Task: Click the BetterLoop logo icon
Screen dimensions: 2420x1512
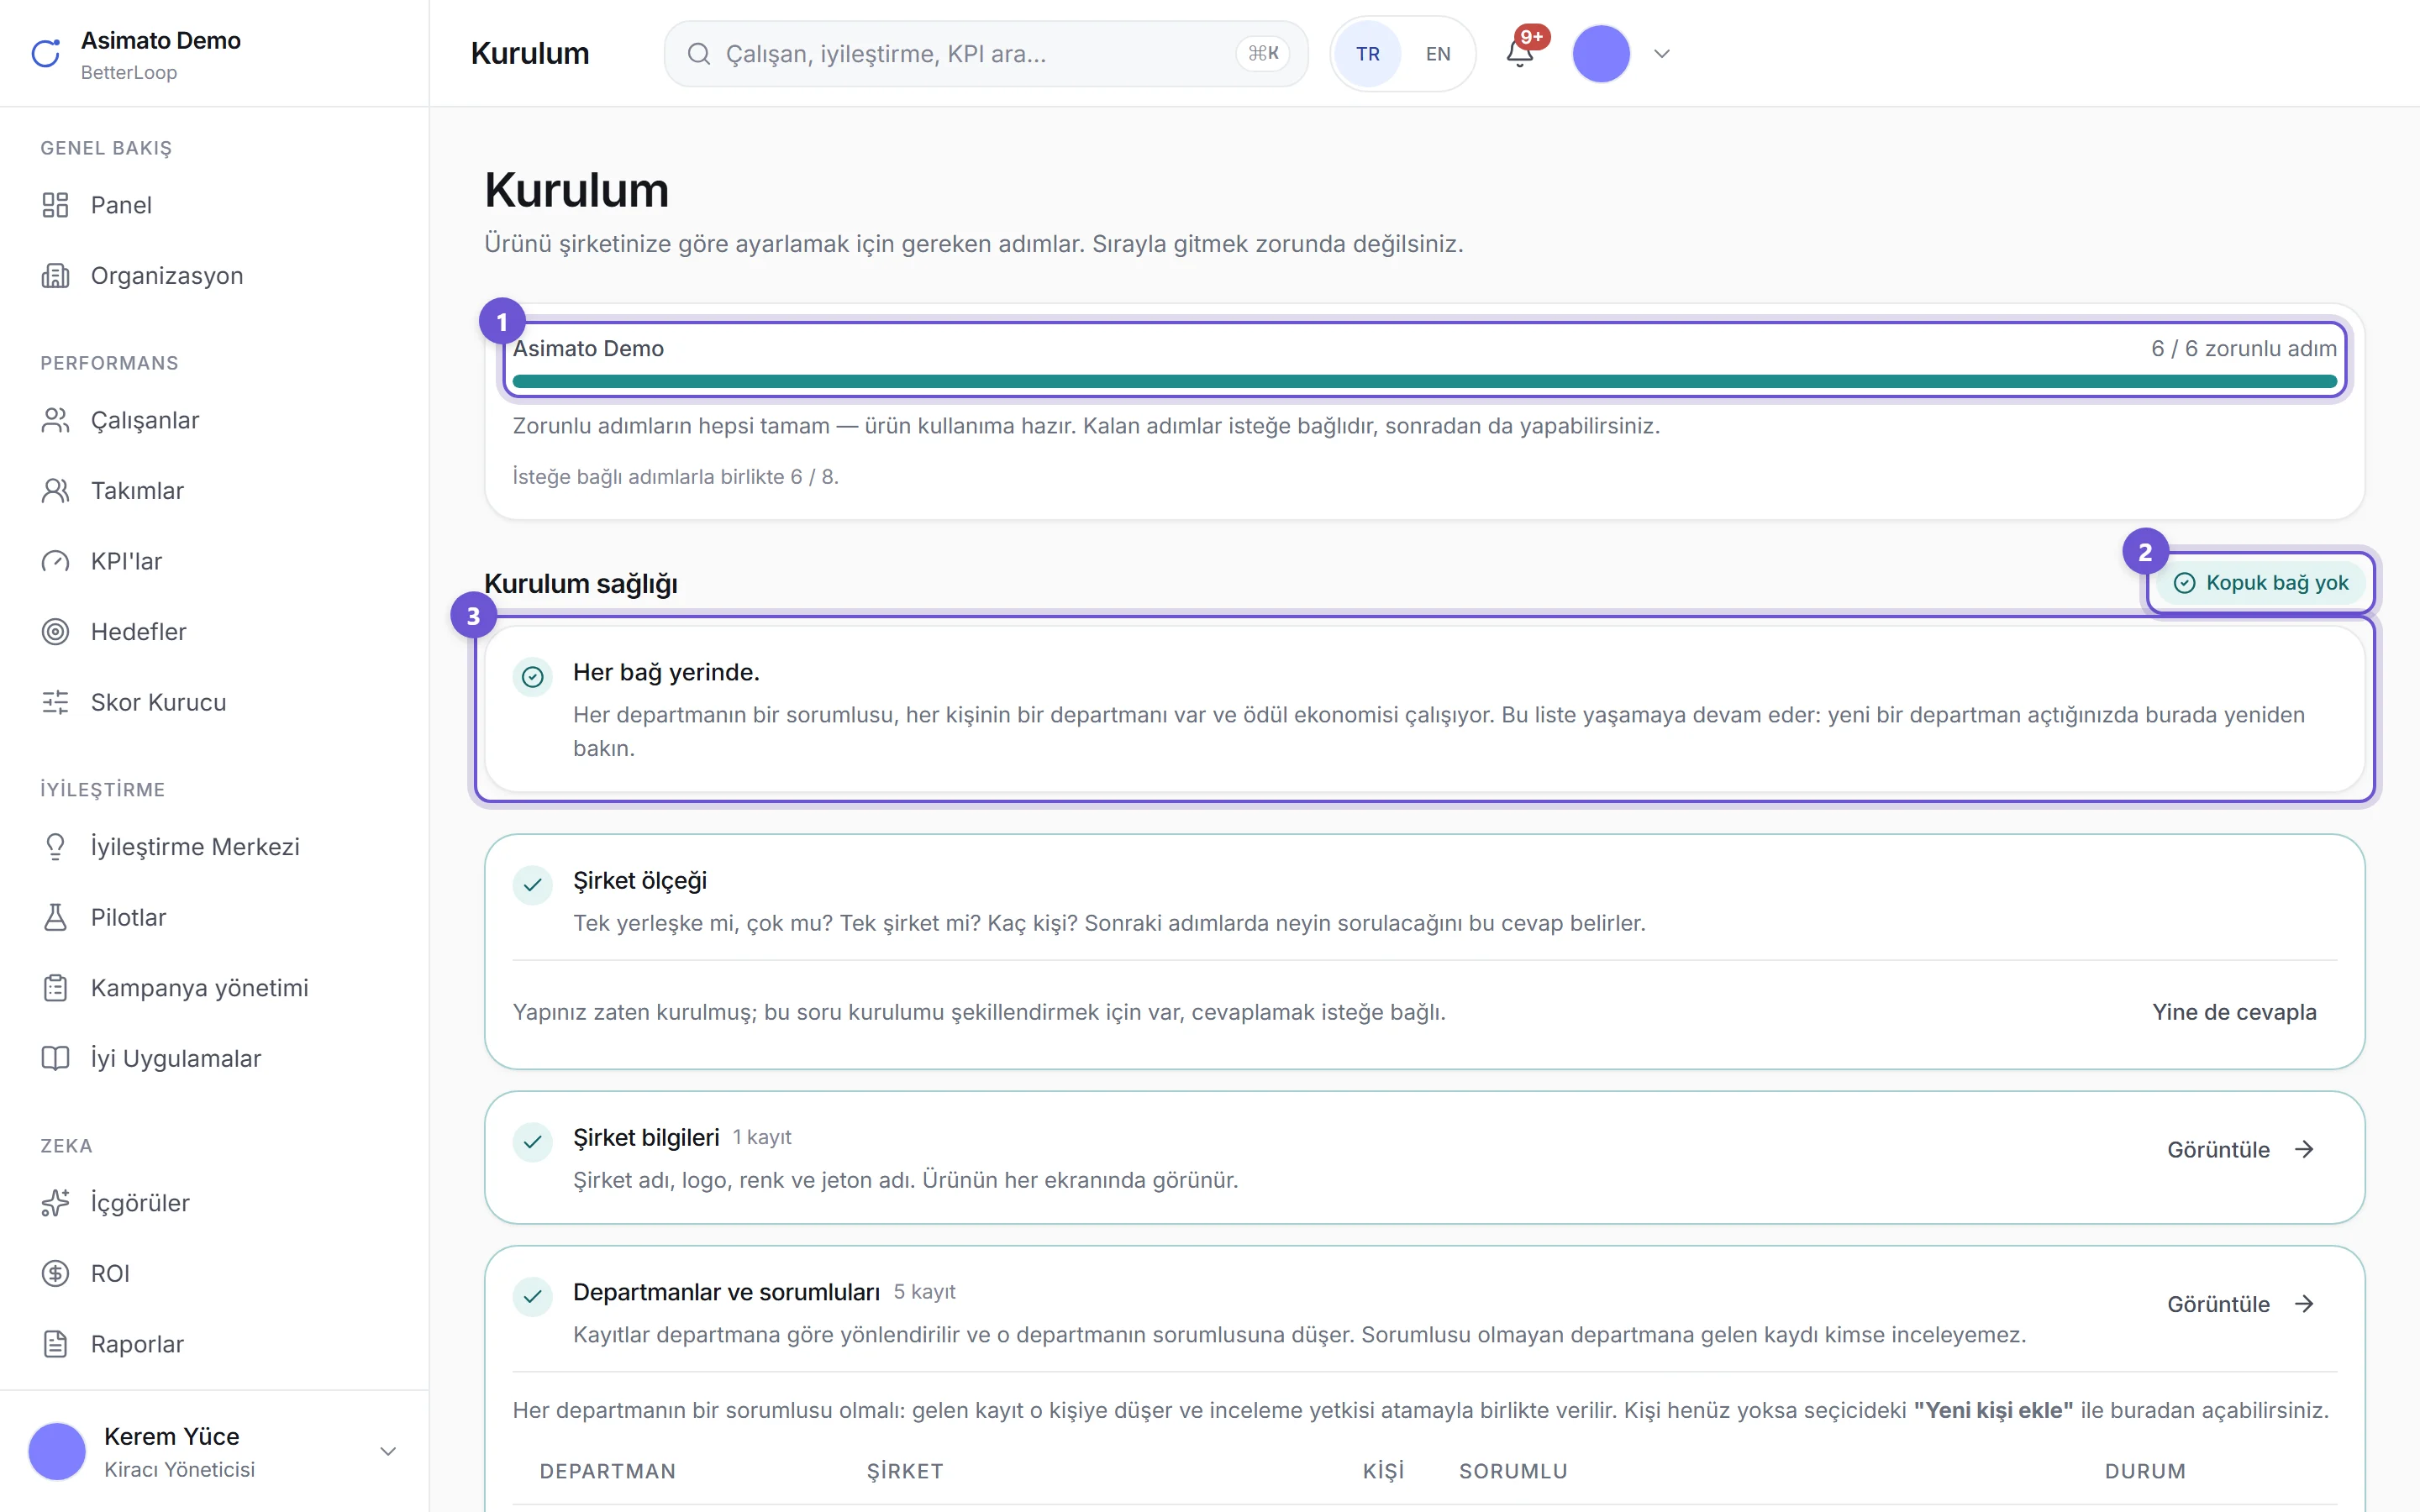Action: point(46,54)
